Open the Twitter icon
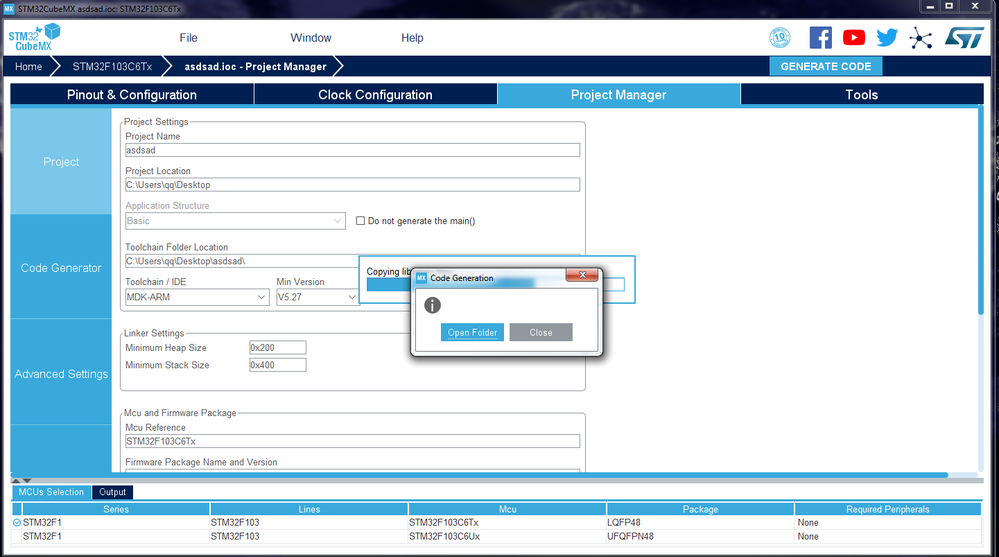This screenshot has height=557, width=999. (x=887, y=38)
